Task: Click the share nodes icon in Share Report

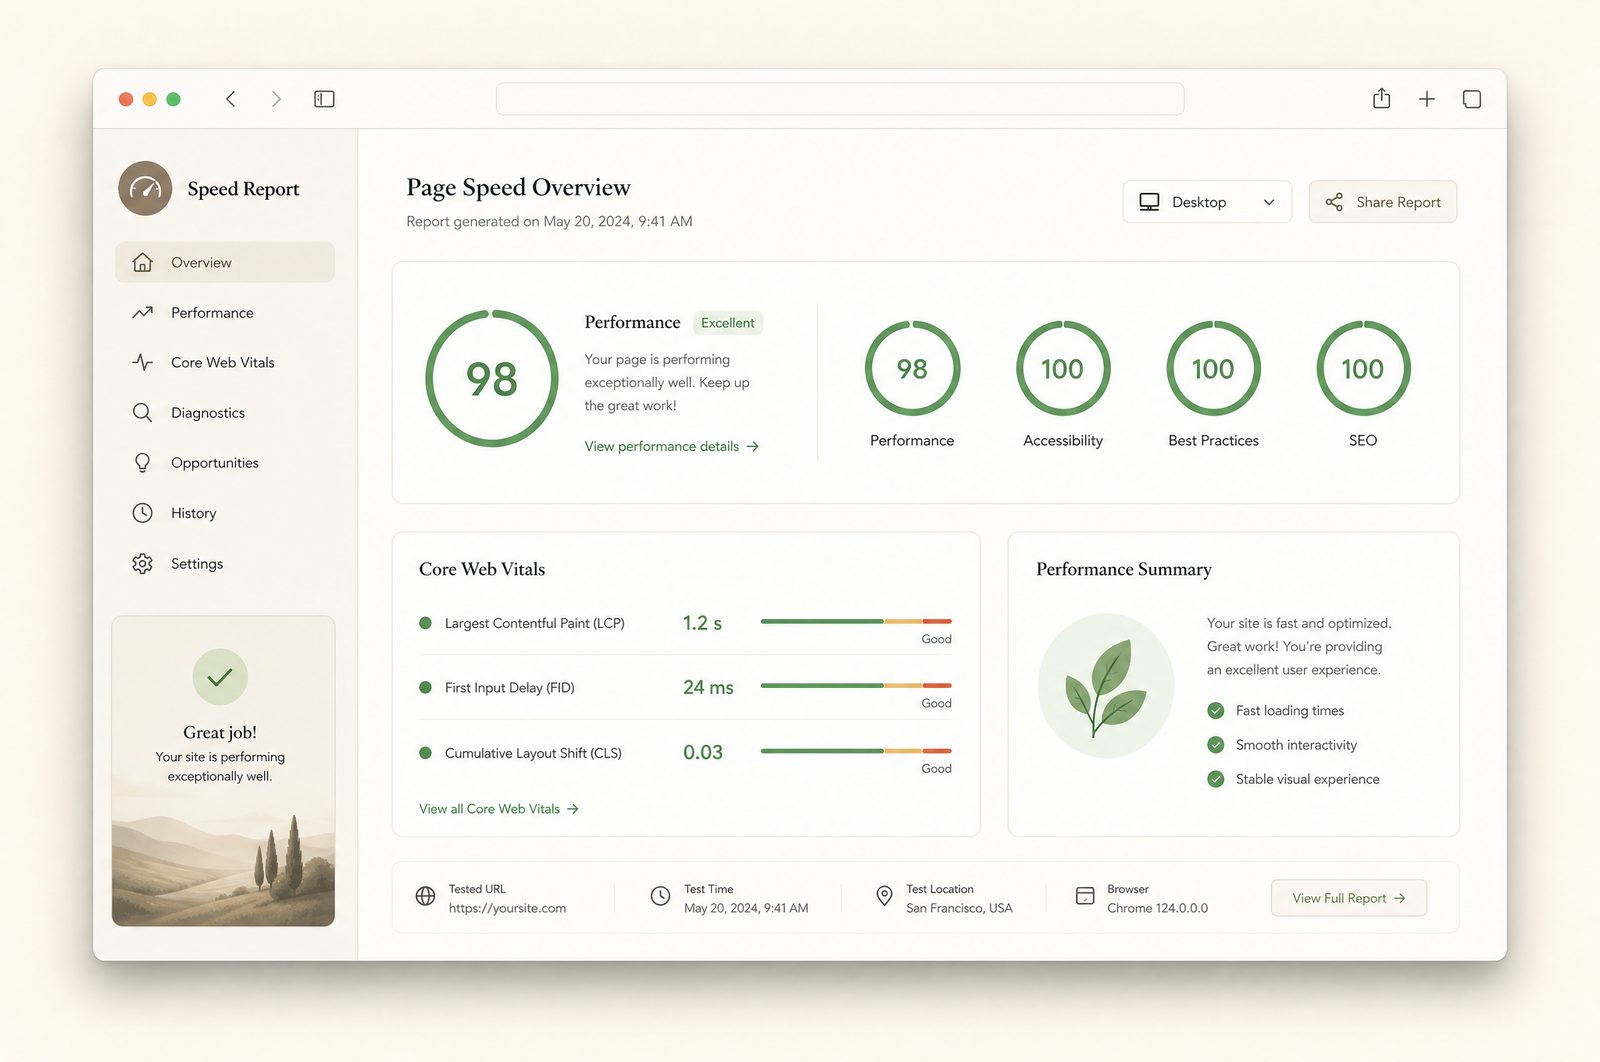Action: (1334, 202)
